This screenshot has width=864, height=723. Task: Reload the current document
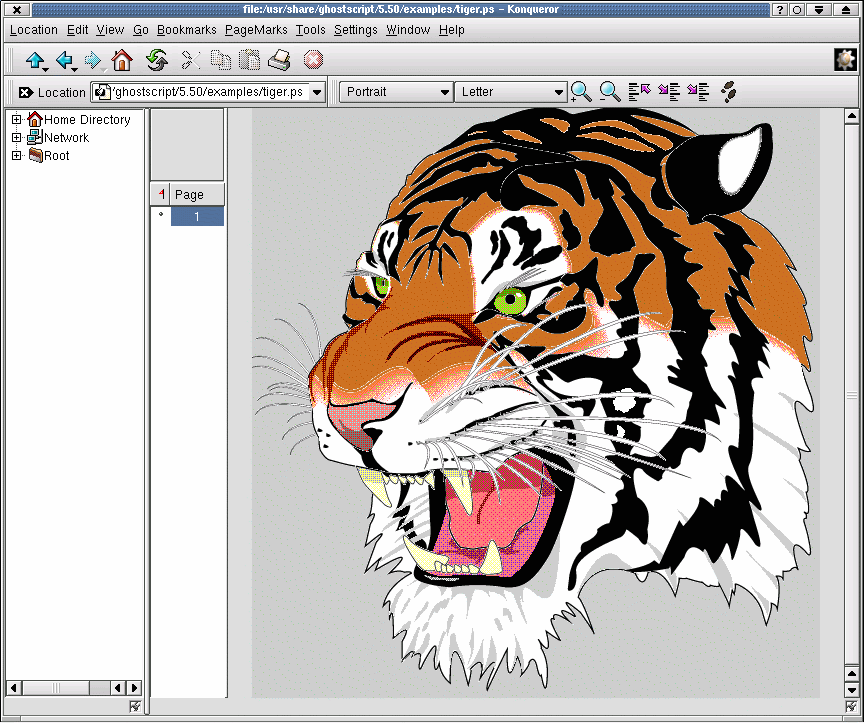157,60
